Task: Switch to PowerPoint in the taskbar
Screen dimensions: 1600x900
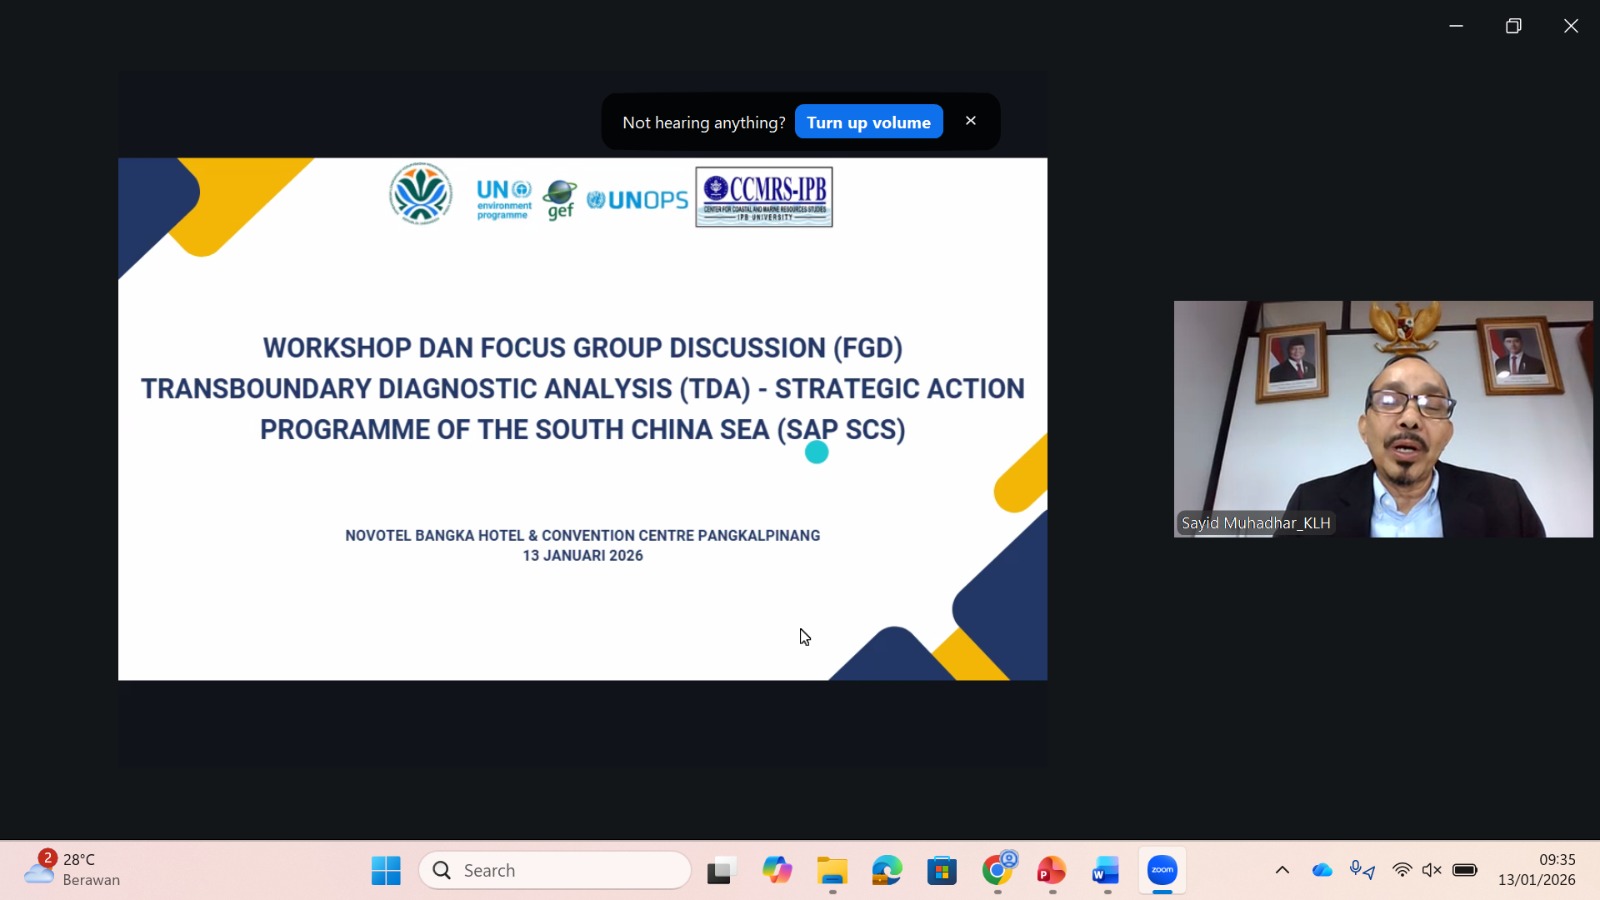Action: tap(1051, 871)
